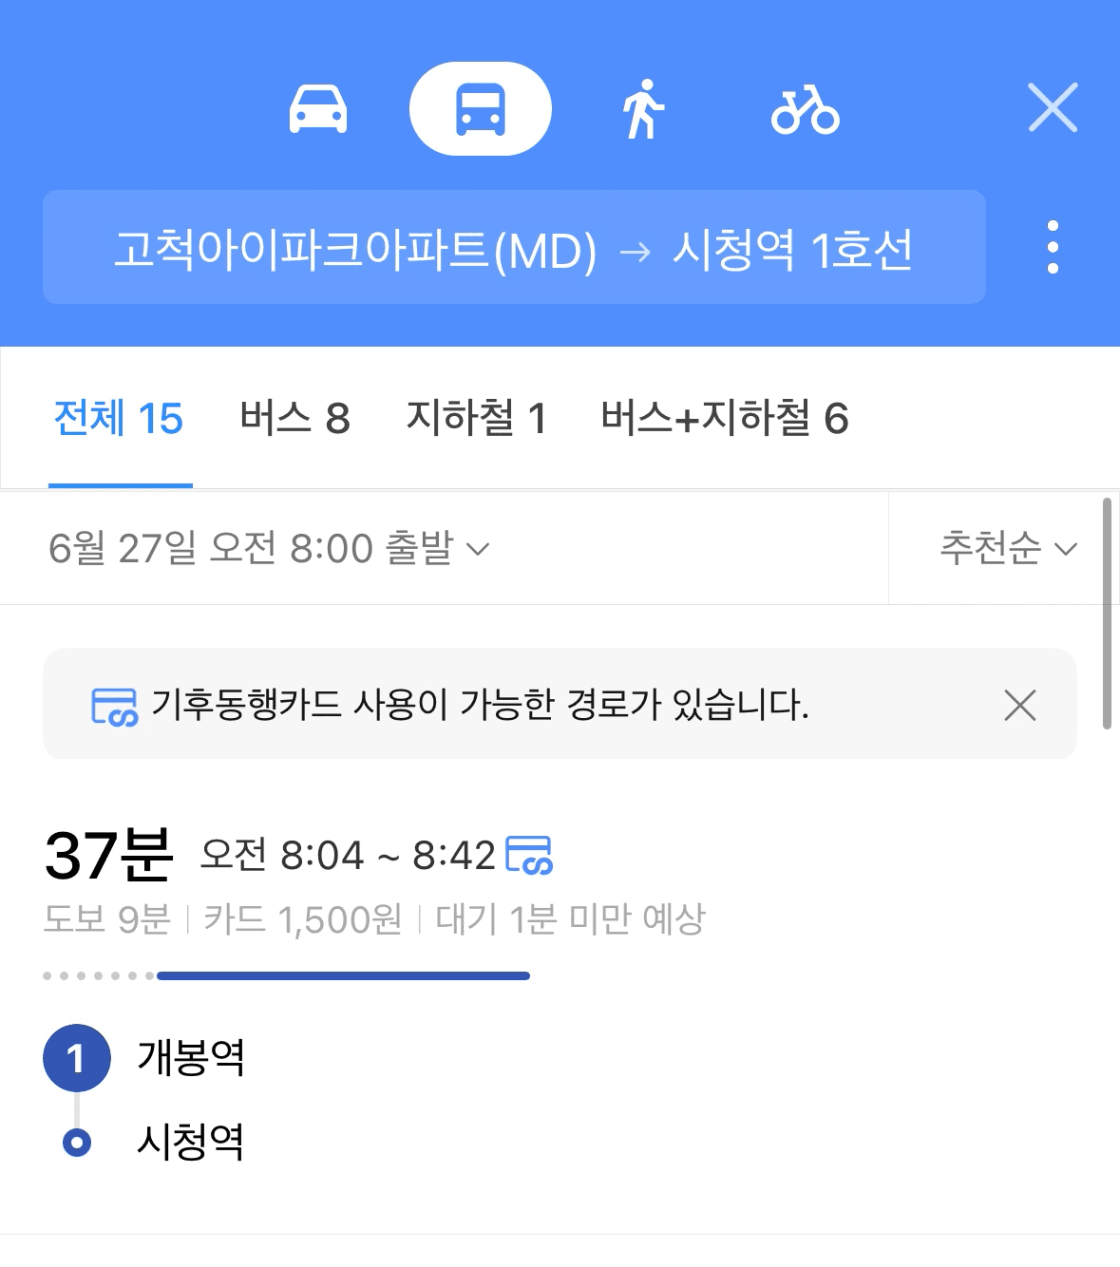Select the 시청역 arrival stop
The image size is (1120, 1267).
tap(190, 1142)
